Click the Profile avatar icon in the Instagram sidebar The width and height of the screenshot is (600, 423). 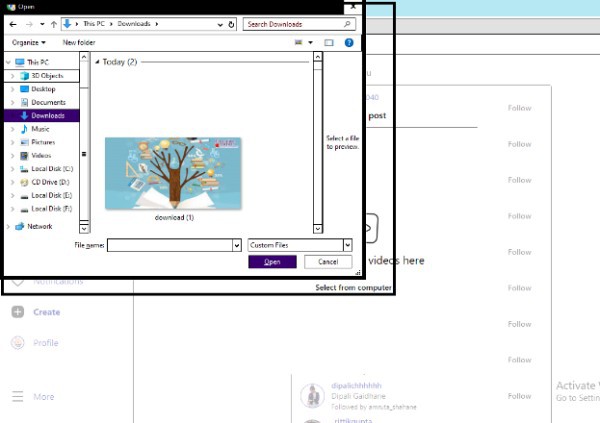coord(18,343)
